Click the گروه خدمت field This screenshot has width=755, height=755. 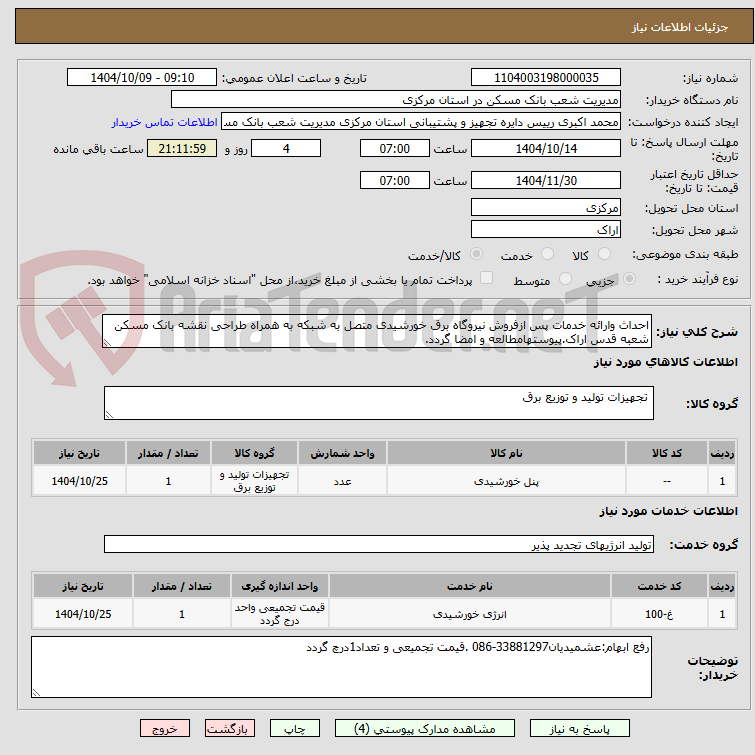coord(378,545)
